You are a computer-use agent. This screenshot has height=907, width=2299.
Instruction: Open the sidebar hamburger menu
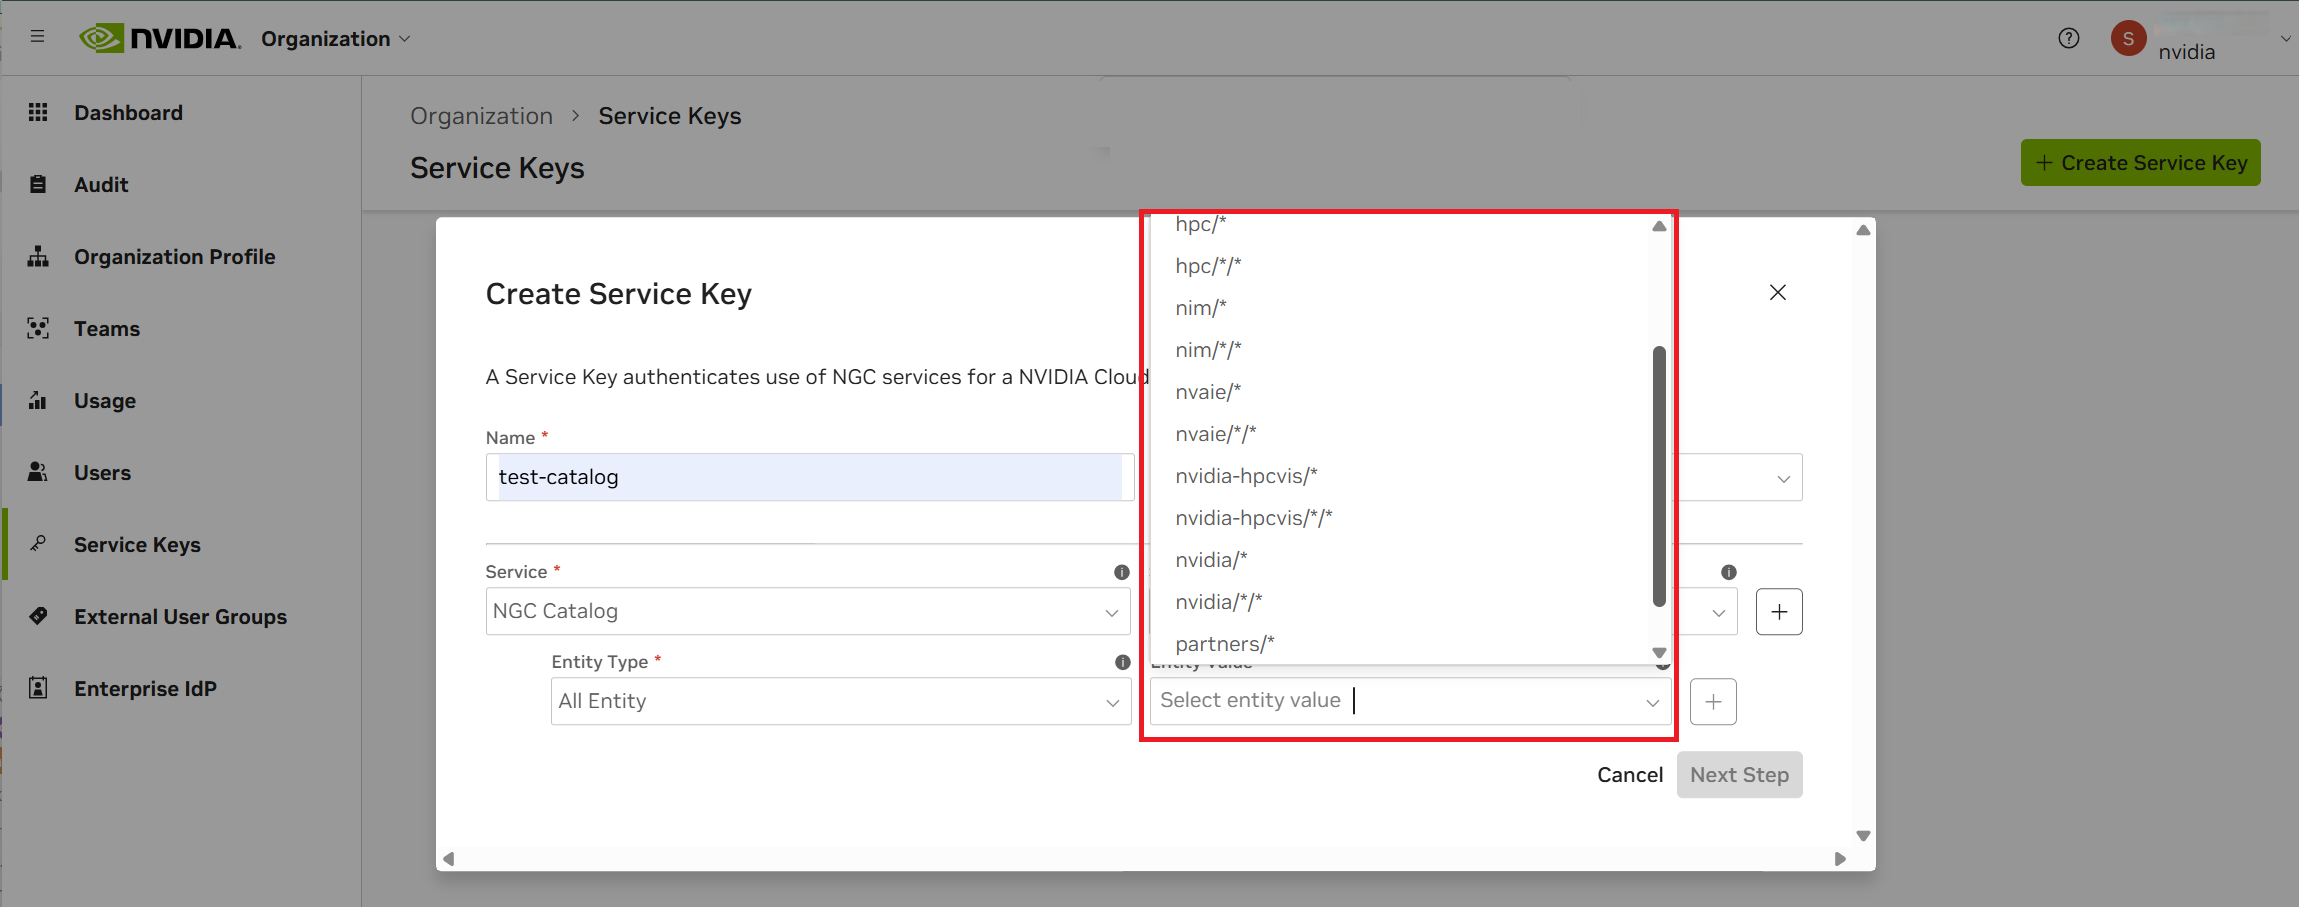[38, 36]
